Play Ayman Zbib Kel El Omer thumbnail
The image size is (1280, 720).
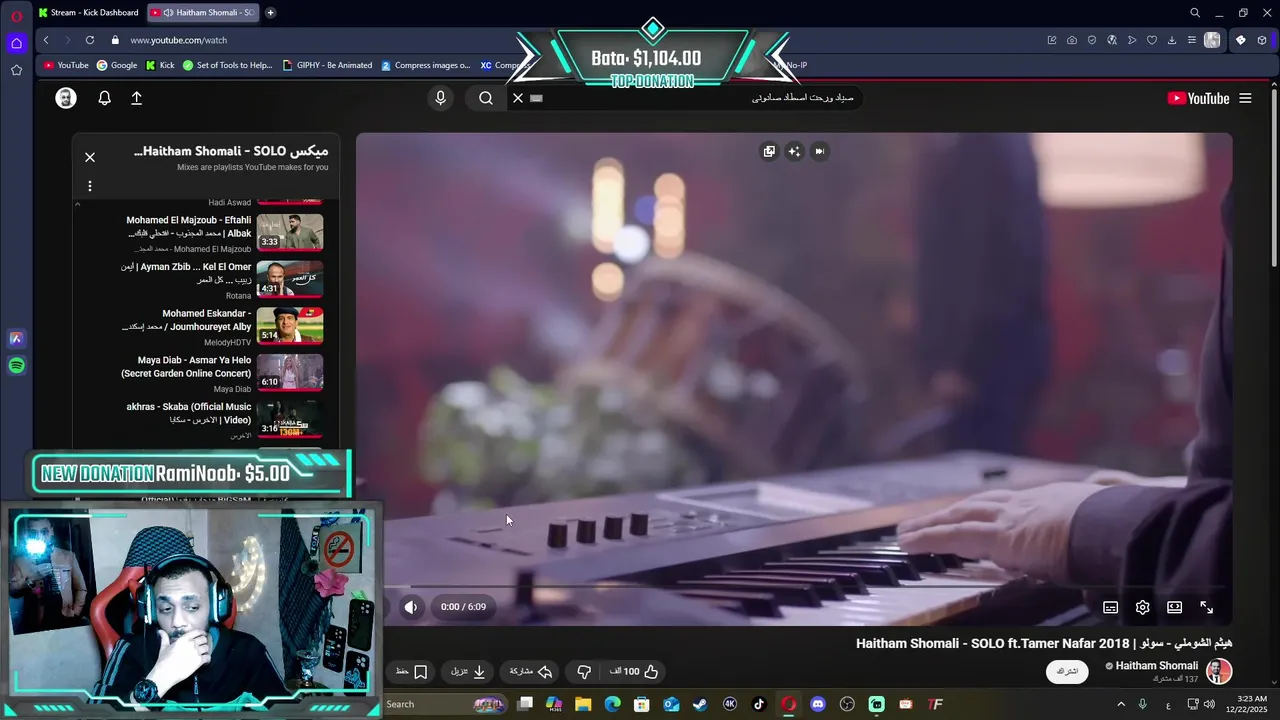(x=290, y=279)
